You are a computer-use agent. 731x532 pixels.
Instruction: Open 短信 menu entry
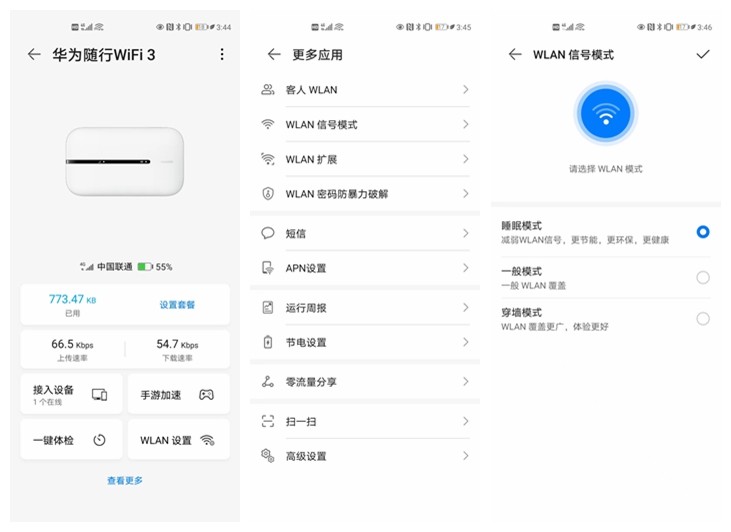point(365,233)
